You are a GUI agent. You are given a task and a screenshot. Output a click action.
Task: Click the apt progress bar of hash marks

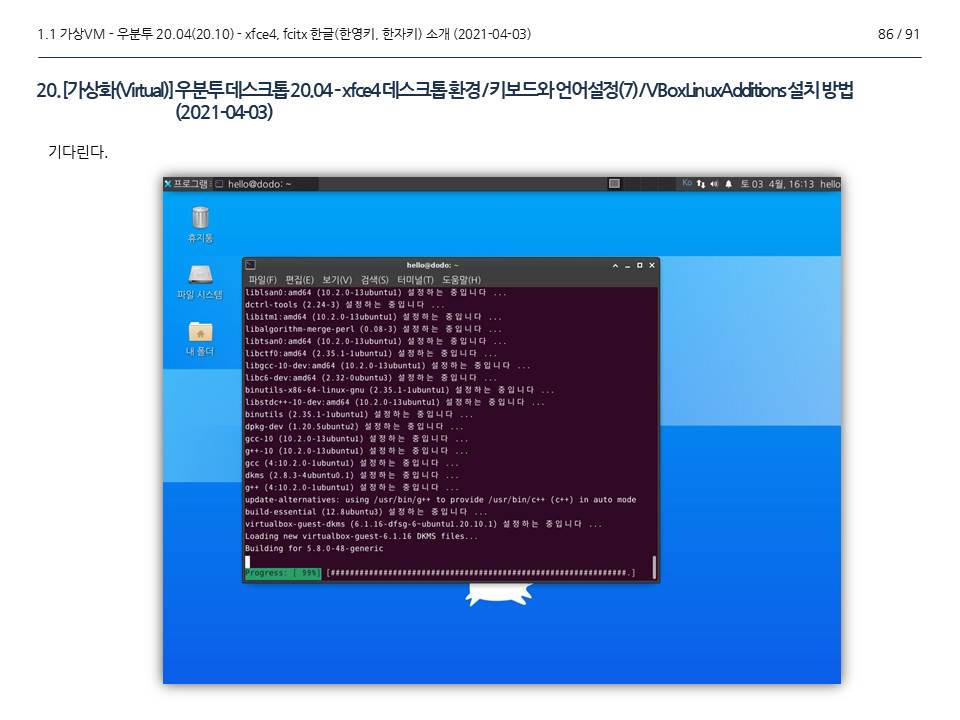(x=481, y=573)
